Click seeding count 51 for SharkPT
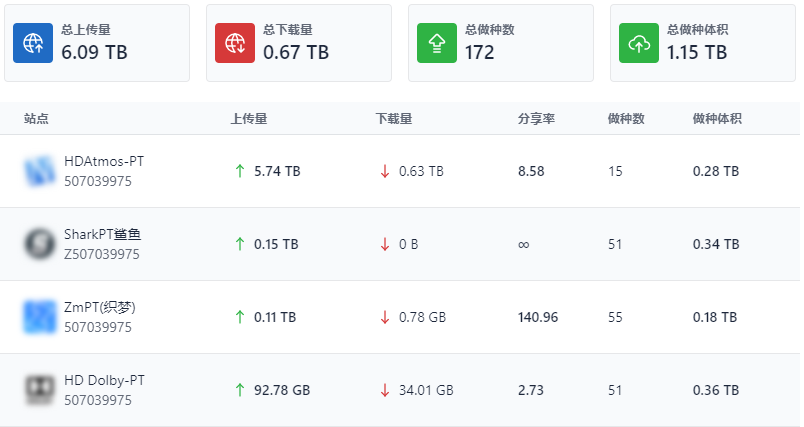This screenshot has width=804, height=427. (615, 244)
